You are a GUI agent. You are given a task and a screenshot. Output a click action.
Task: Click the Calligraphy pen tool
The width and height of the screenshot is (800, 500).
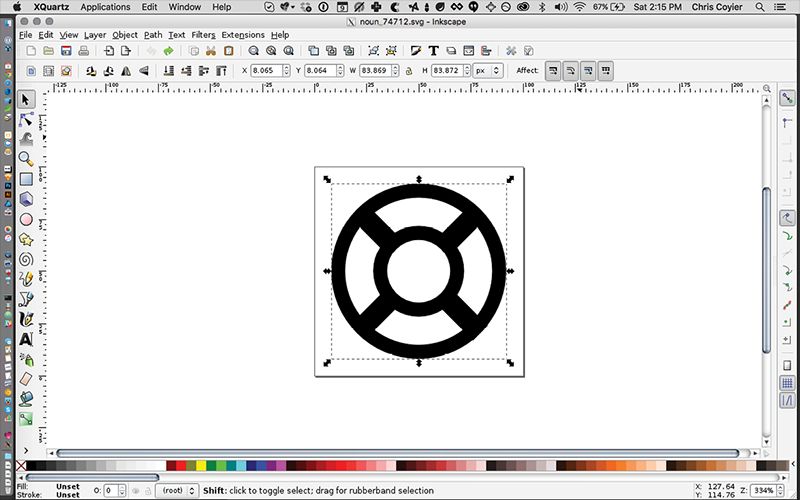pos(26,319)
